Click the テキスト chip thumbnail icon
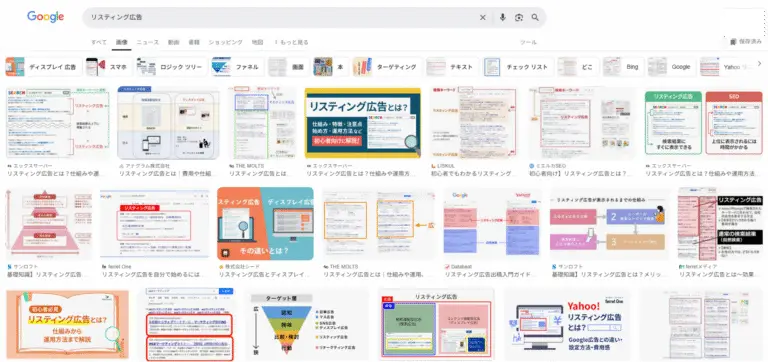 (436, 67)
